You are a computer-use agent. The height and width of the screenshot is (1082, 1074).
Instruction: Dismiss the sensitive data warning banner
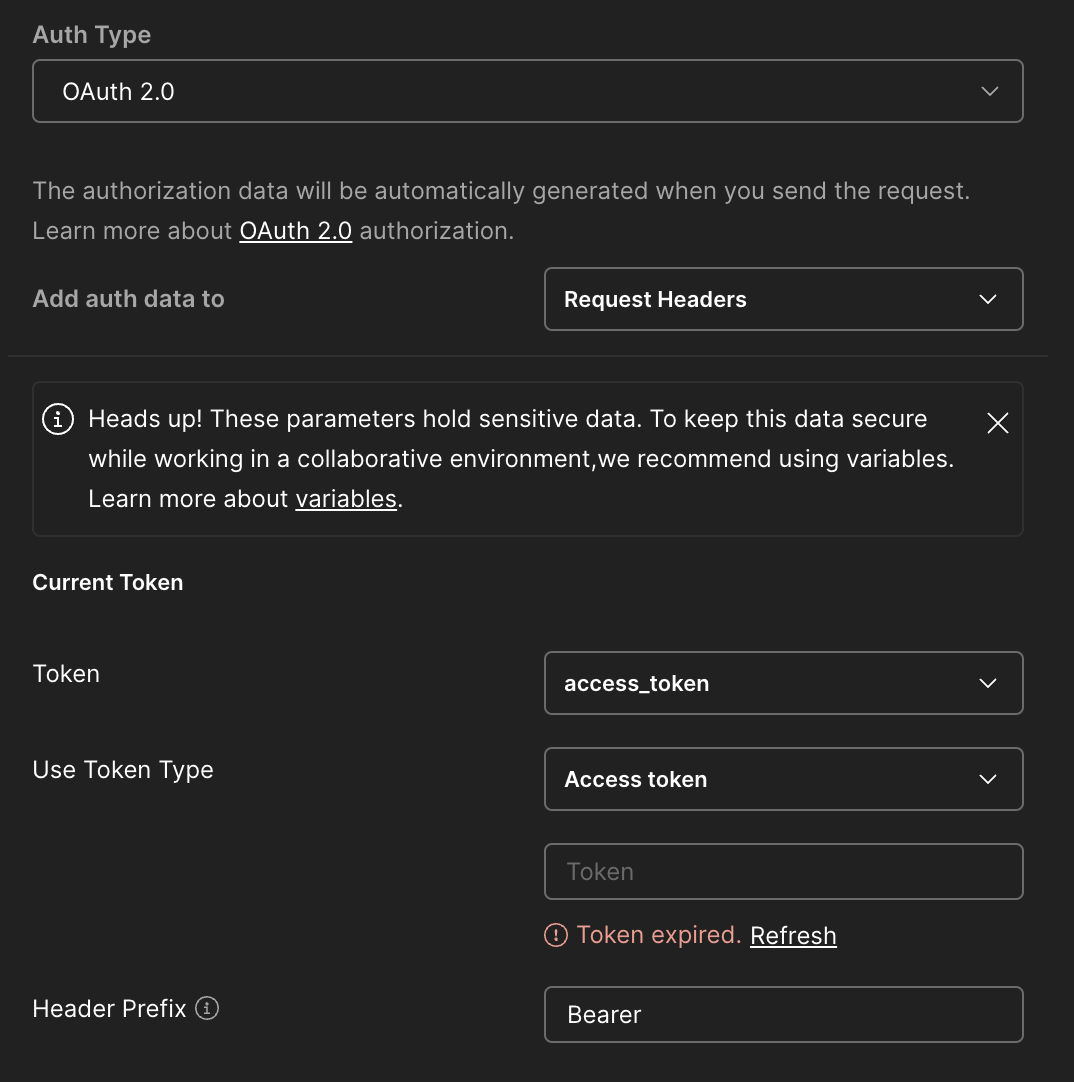[x=997, y=423]
